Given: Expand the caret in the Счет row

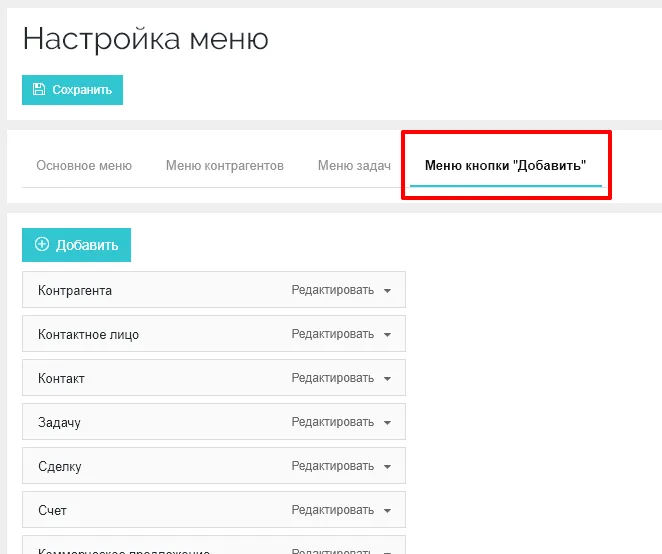Looking at the screenshot, I should pyautogui.click(x=387, y=511).
